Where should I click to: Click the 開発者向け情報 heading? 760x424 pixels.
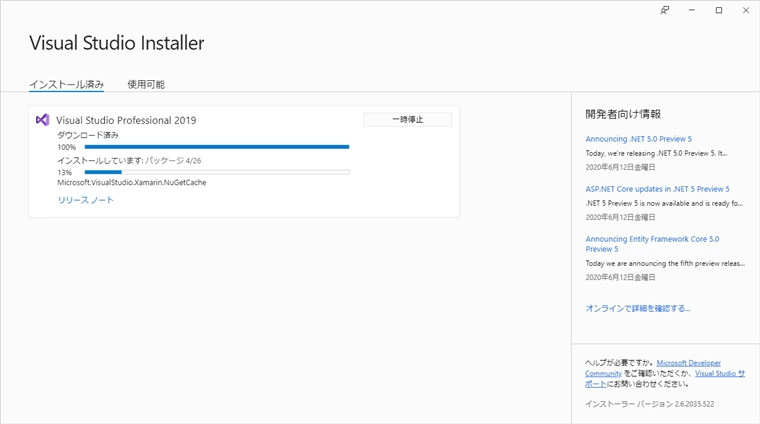[x=623, y=114]
